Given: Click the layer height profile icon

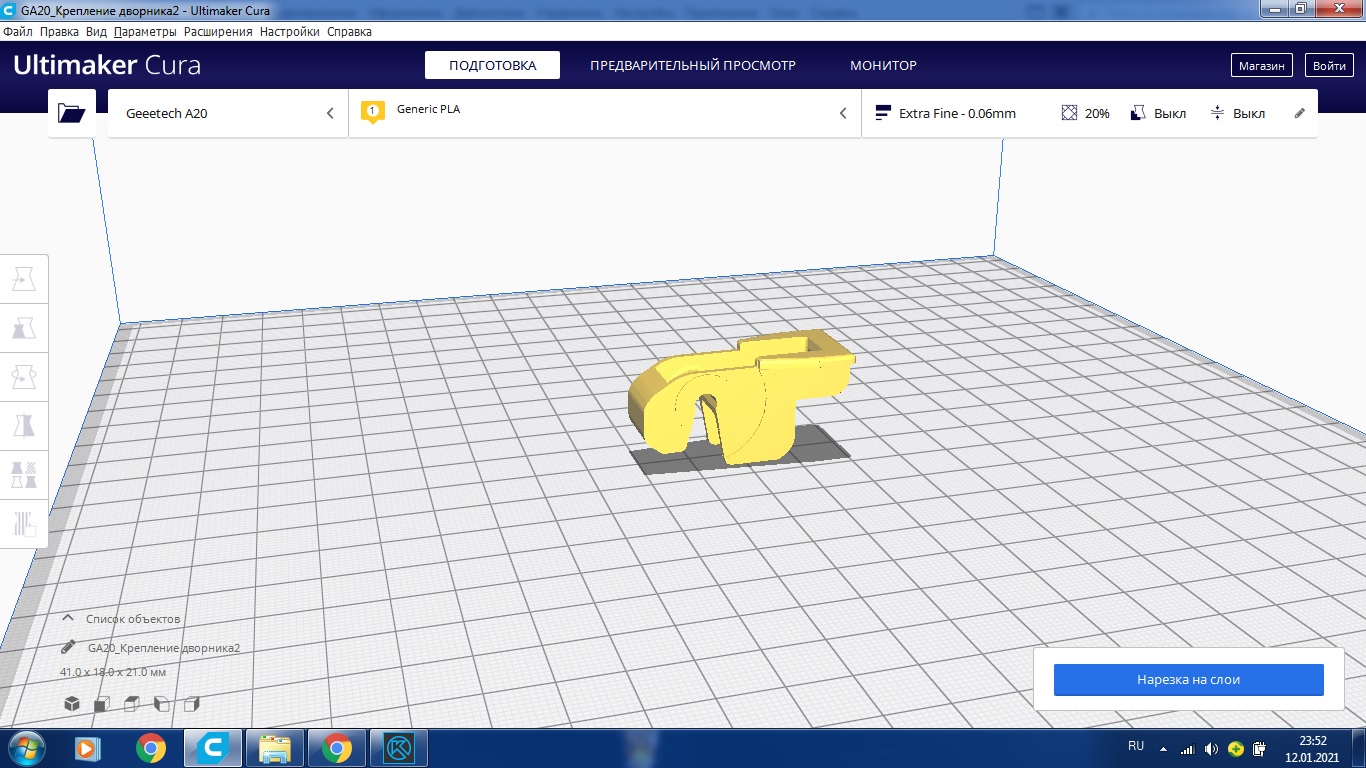Looking at the screenshot, I should 882,113.
